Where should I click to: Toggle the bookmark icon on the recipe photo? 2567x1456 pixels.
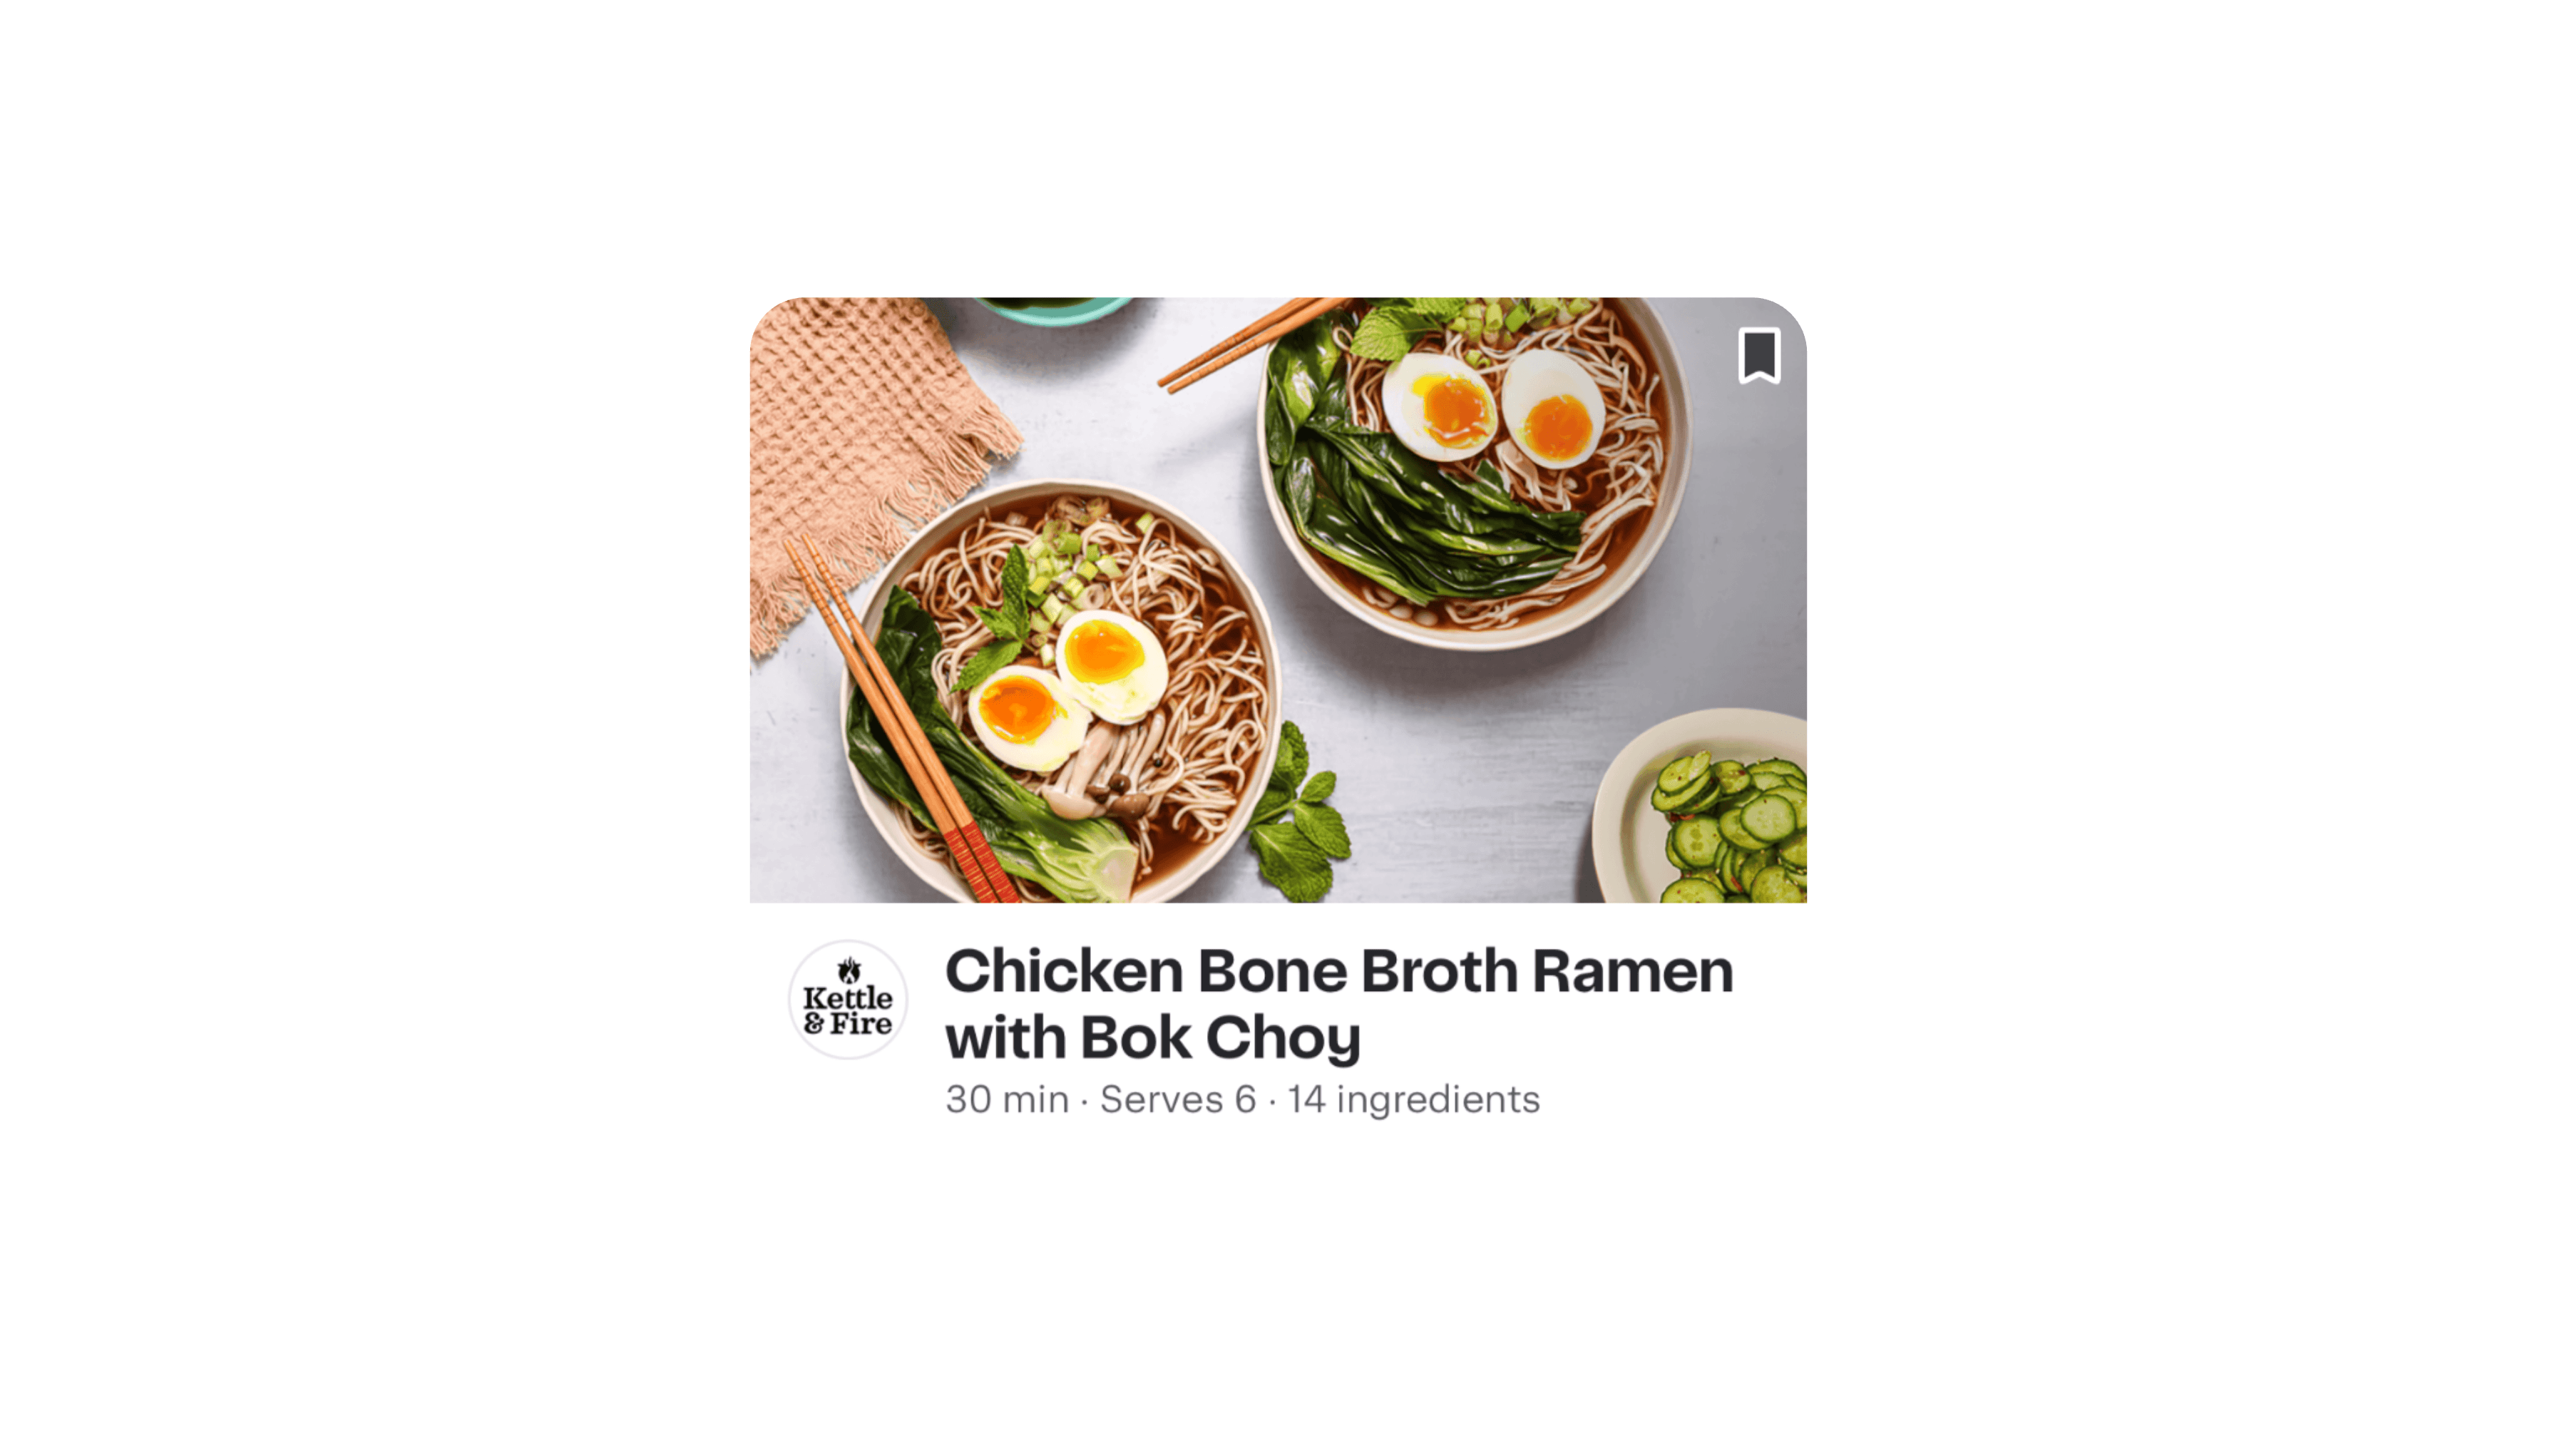(1758, 355)
